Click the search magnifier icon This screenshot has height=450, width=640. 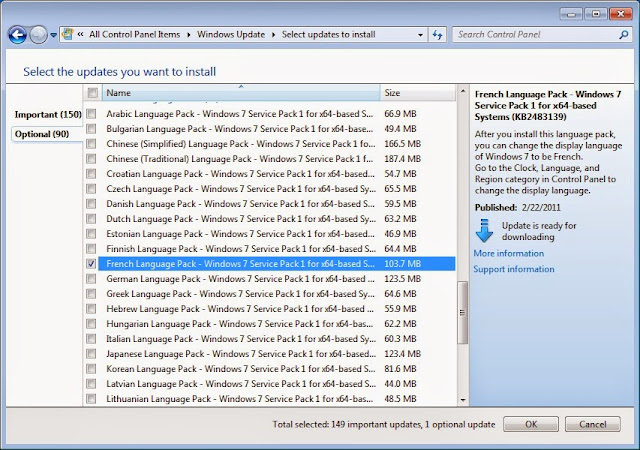coord(623,35)
